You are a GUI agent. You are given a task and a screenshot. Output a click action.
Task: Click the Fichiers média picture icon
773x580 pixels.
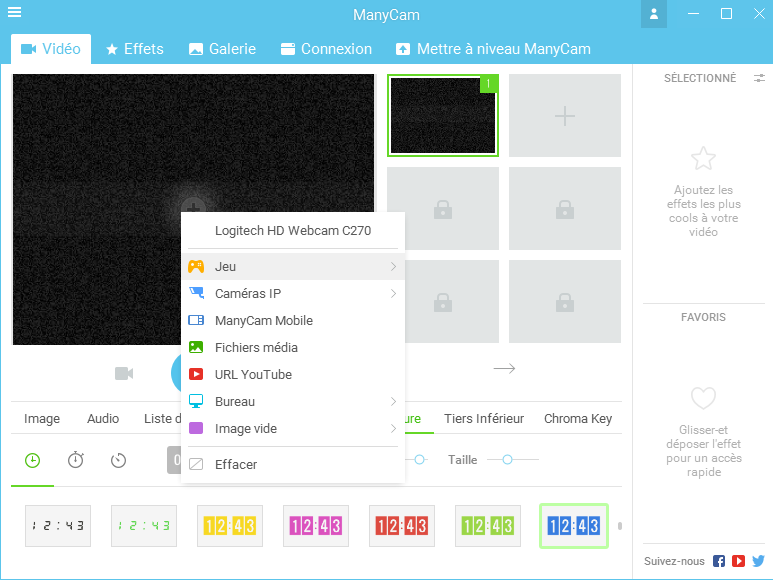click(196, 347)
